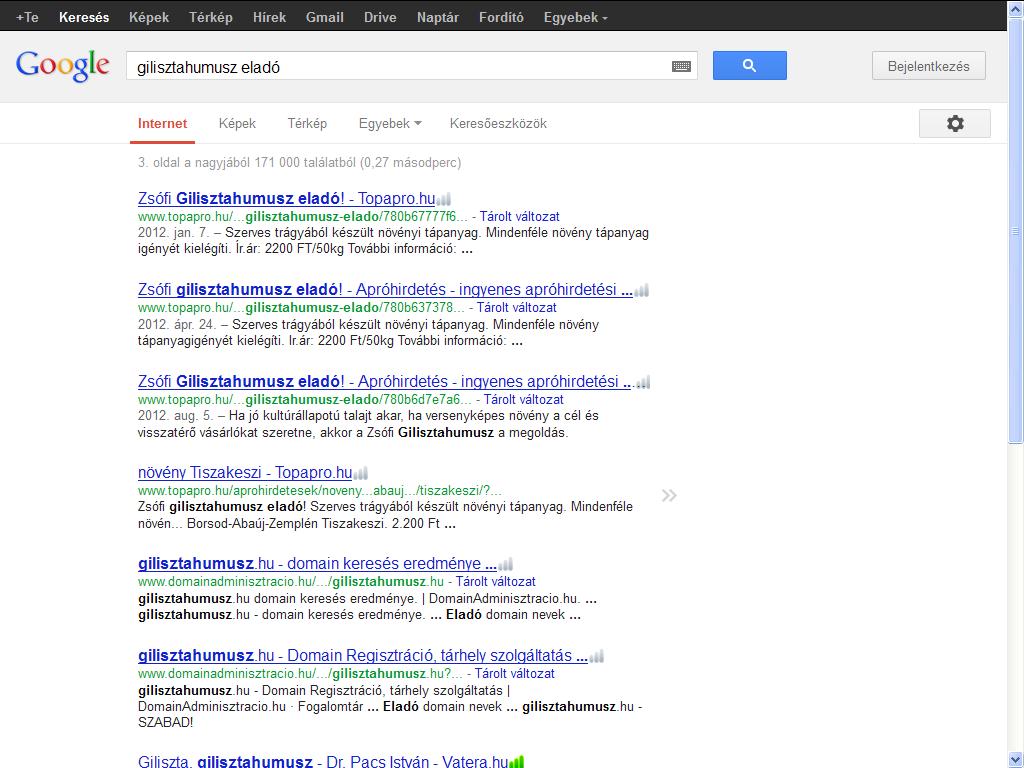
Task: Show preview arrows for növény Tiszakeszi result
Action: pos(669,496)
